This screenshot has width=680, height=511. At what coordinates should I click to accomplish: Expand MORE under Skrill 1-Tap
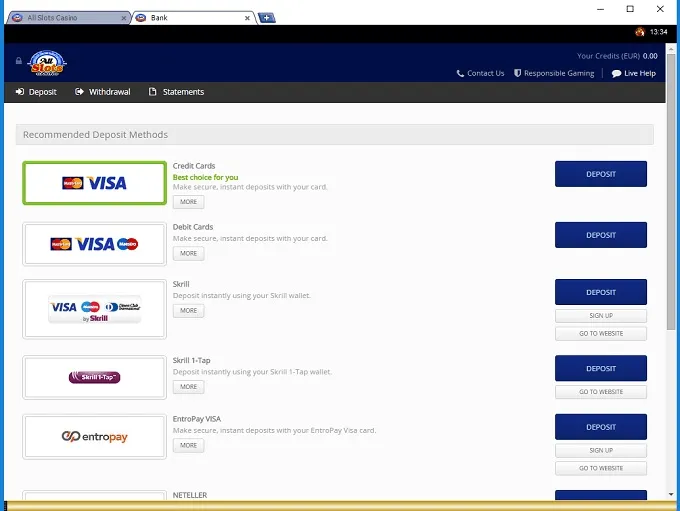(188, 387)
